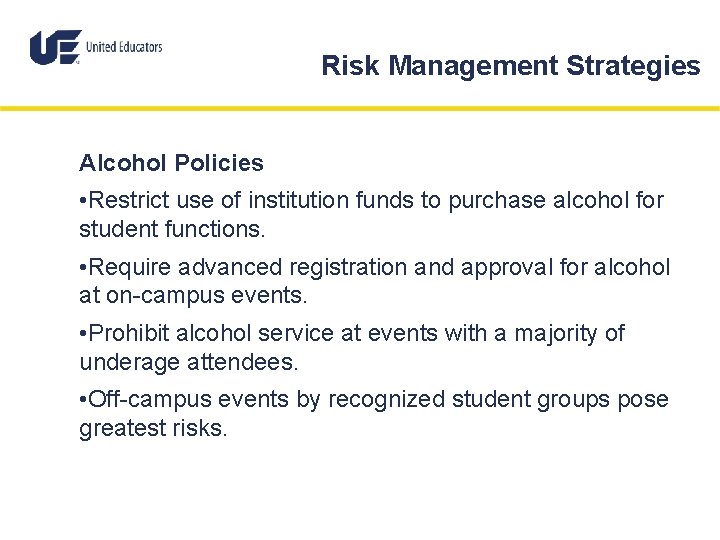Viewport: 720px width, 540px height.
Task: Click the text 'student functions.'
Action: 172,229
